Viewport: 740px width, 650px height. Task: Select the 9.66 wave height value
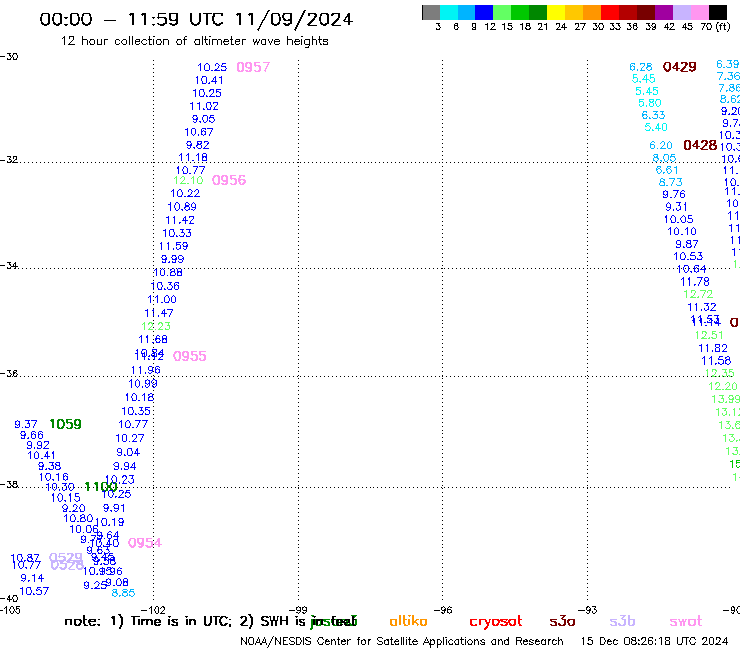pos(32,435)
